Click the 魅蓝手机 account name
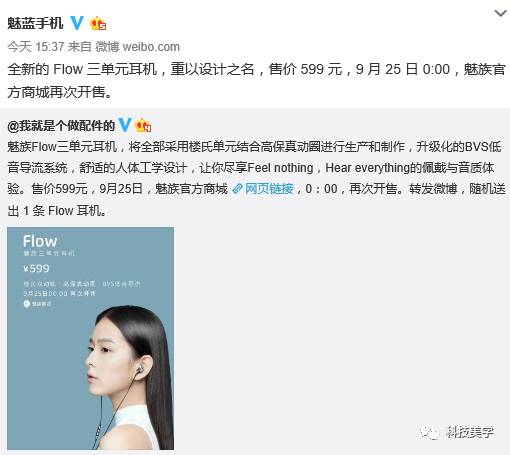This screenshot has width=510, height=455. point(35,24)
